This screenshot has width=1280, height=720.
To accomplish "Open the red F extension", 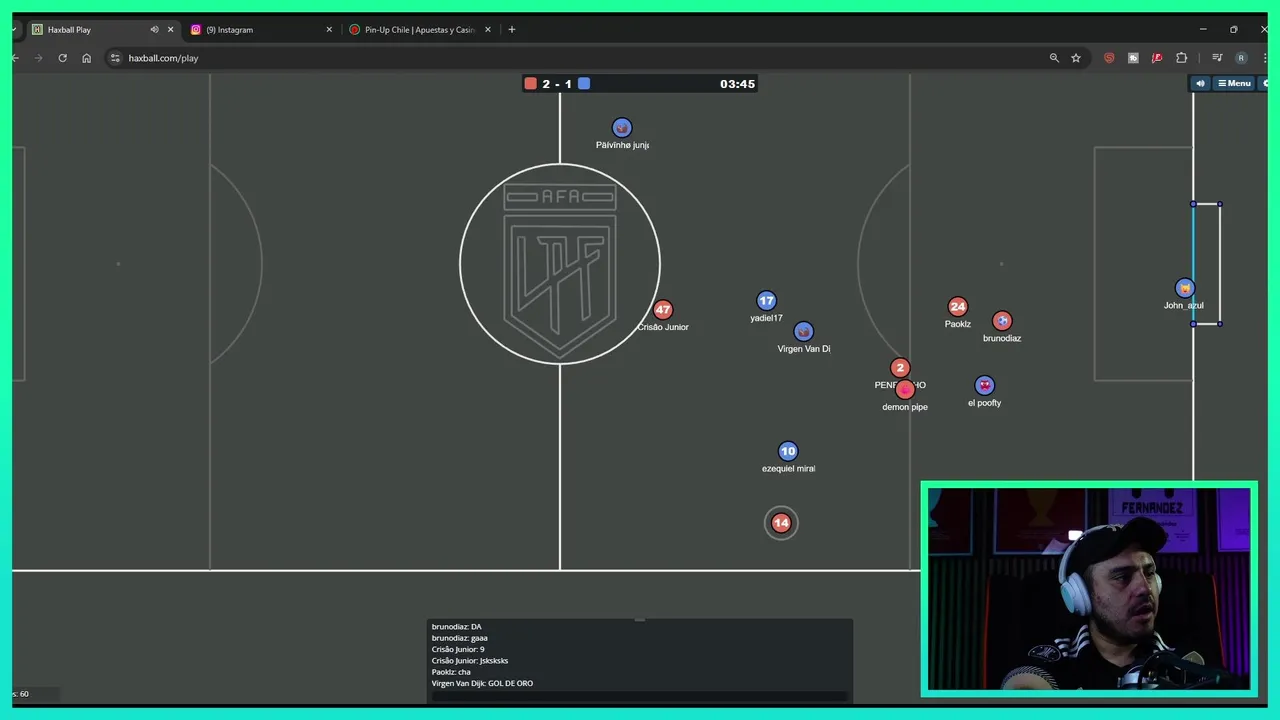I will tap(1157, 58).
